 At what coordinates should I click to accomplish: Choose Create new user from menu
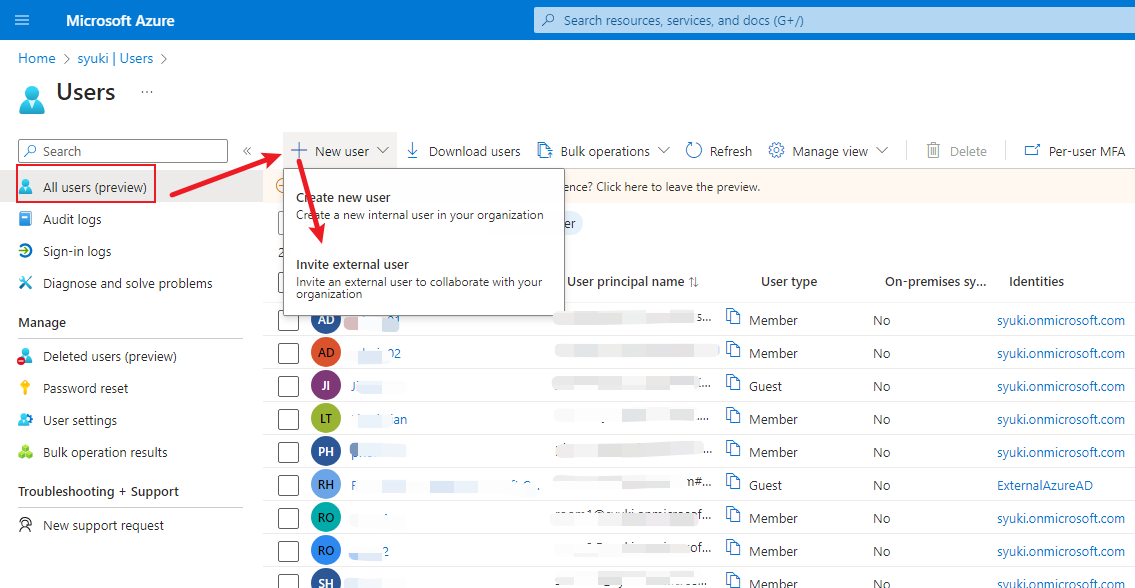click(423, 206)
